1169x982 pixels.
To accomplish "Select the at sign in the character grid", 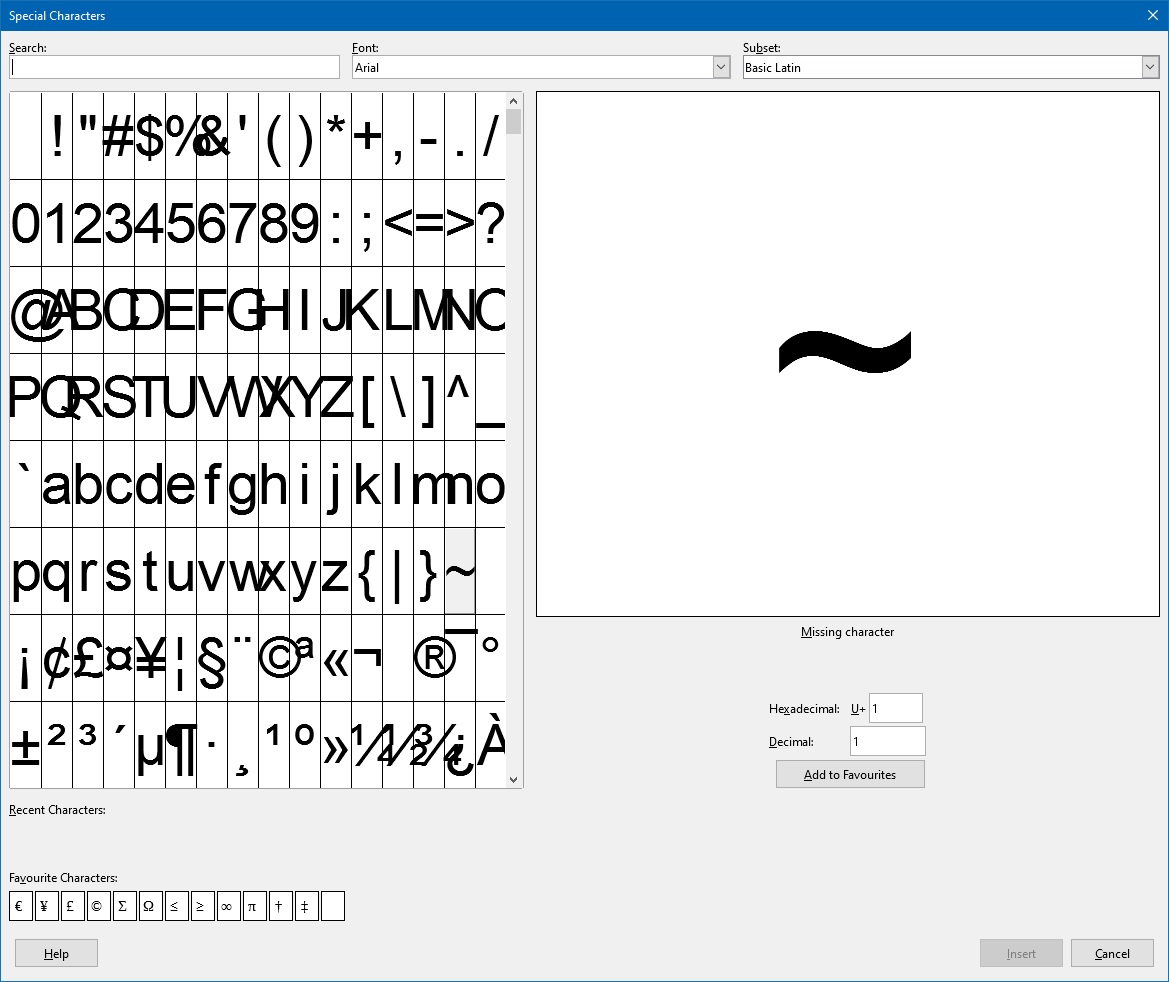I will [x=27, y=311].
